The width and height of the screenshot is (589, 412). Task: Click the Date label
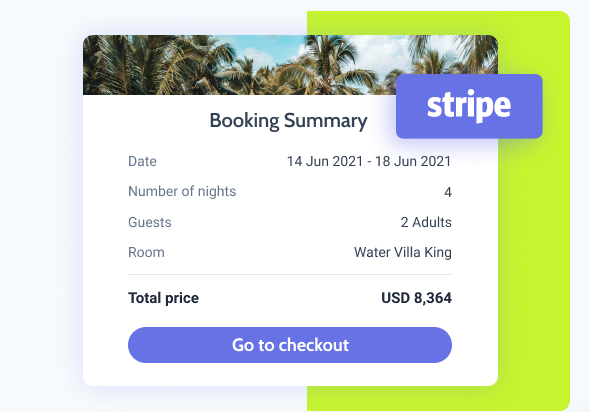coord(142,161)
